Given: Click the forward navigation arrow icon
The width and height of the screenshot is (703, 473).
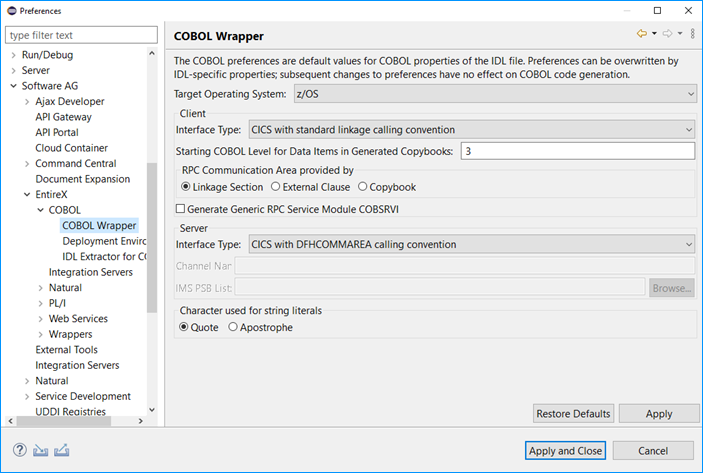Looking at the screenshot, I should point(668,34).
